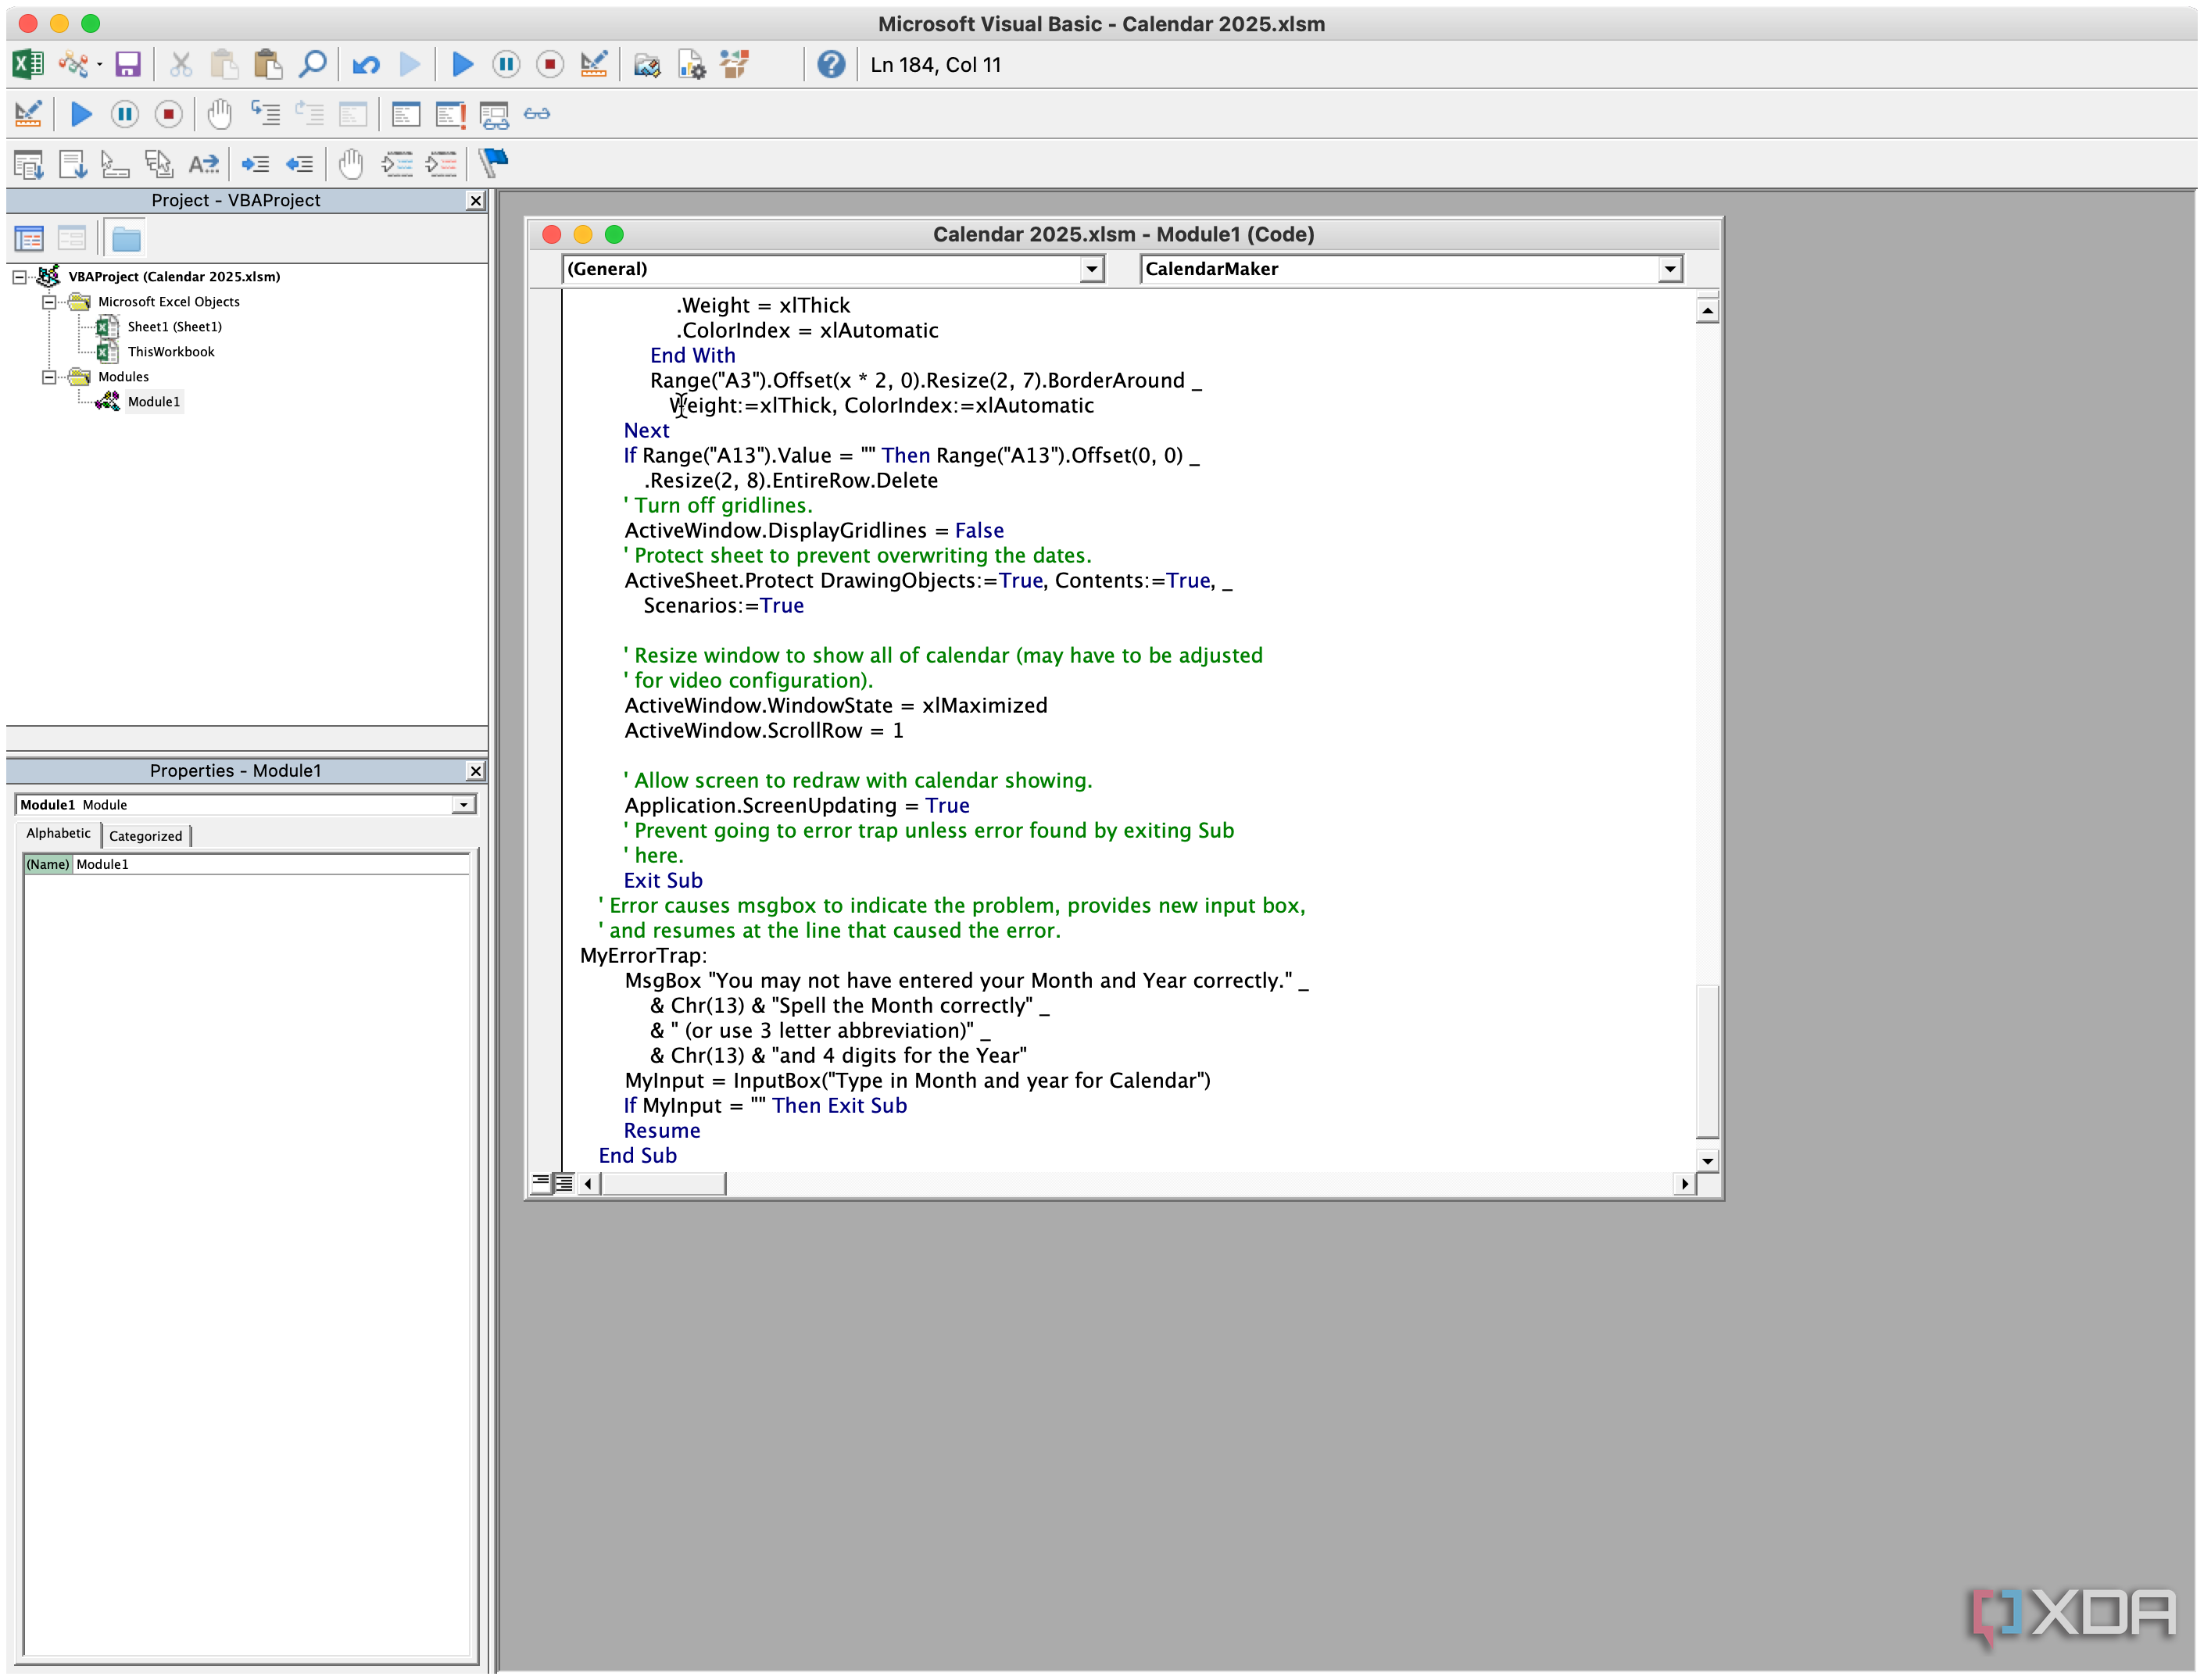Open the (General) object dropdown

[x=1092, y=269]
